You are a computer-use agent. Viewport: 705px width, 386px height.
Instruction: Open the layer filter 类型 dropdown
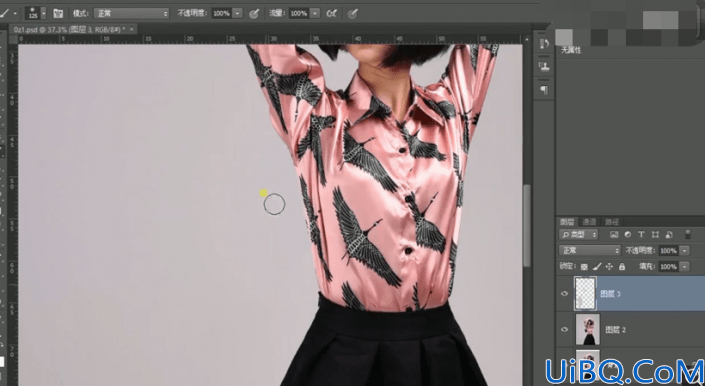pos(579,235)
